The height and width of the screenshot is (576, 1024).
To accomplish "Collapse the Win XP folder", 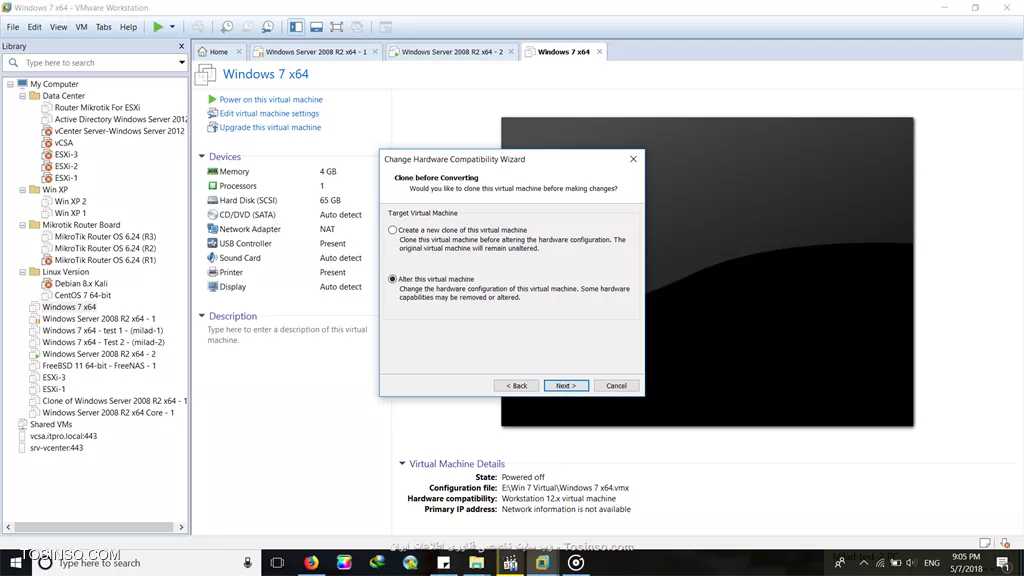I will click(x=23, y=190).
